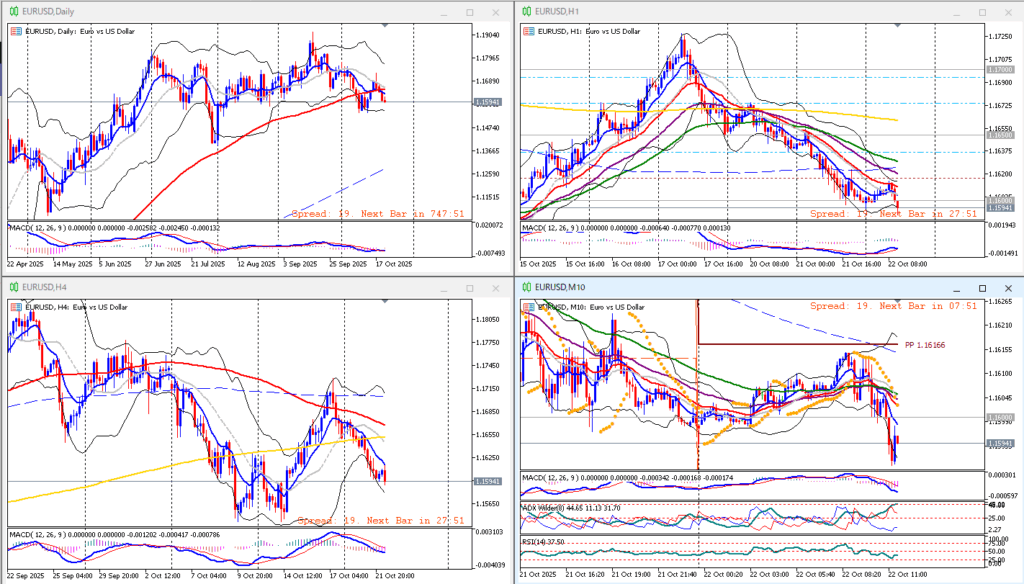Viewport: 1024px width, 584px height.
Task: Activate the EURUSD,H4 window title bar
Action: point(200,286)
